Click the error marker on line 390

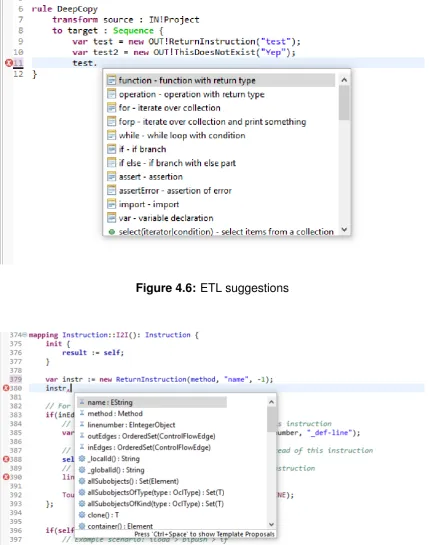click(6, 477)
